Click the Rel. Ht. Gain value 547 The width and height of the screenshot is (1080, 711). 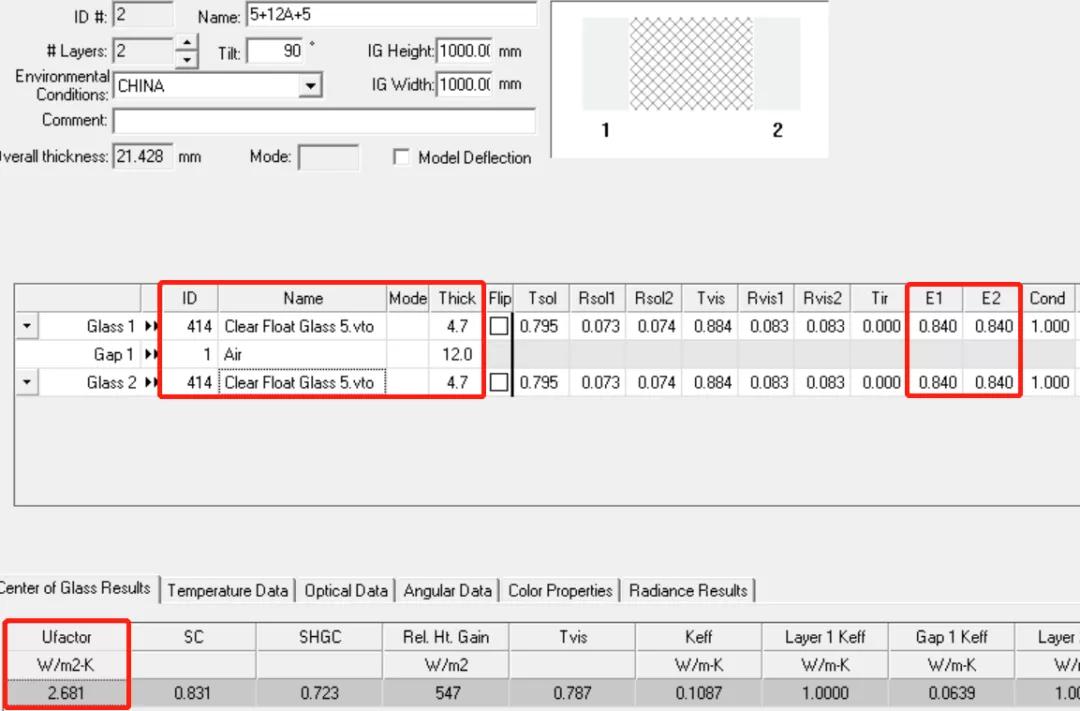(446, 693)
